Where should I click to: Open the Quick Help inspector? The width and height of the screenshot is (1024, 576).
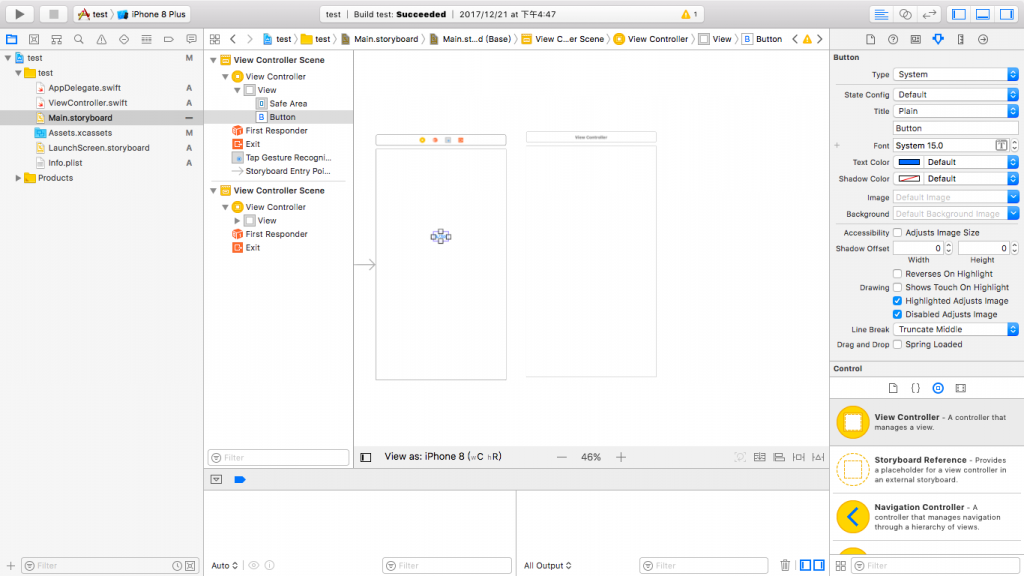point(893,39)
